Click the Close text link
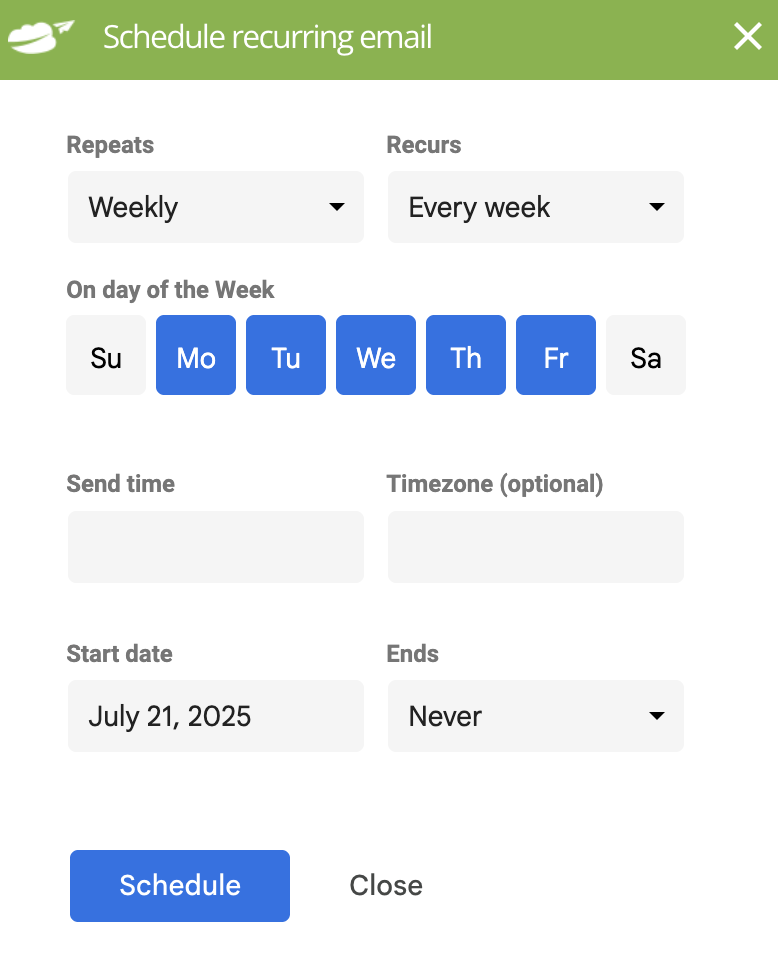Image resolution: width=778 pixels, height=958 pixels. pyautogui.click(x=386, y=886)
